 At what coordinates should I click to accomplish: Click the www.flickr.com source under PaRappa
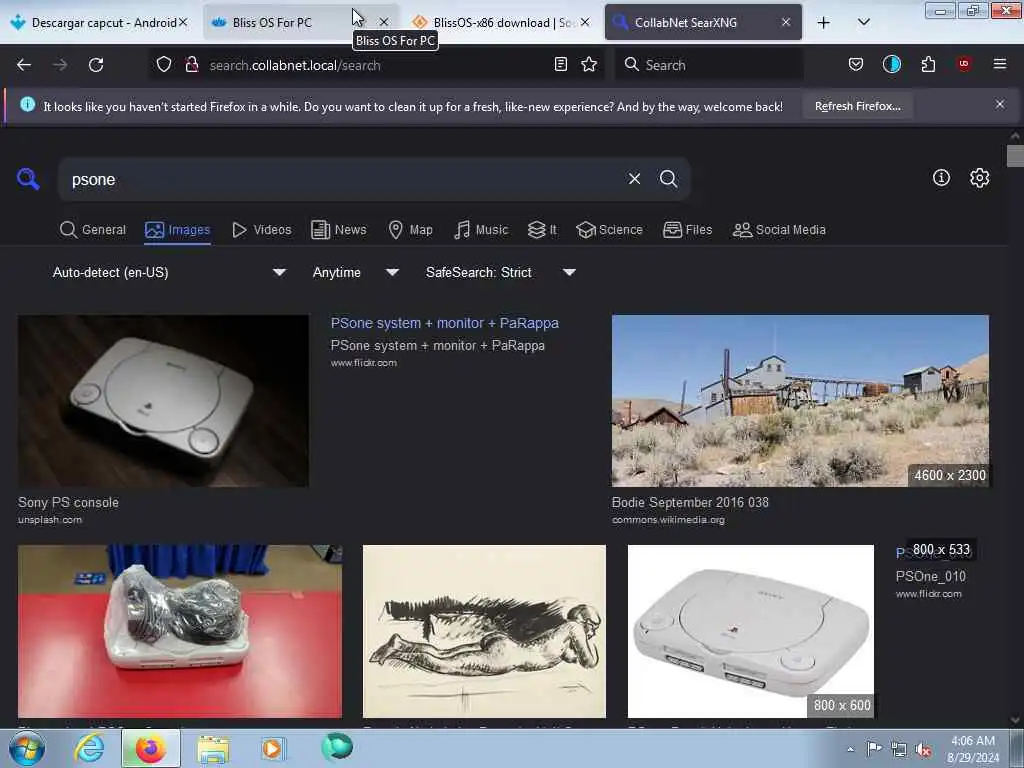tap(363, 362)
